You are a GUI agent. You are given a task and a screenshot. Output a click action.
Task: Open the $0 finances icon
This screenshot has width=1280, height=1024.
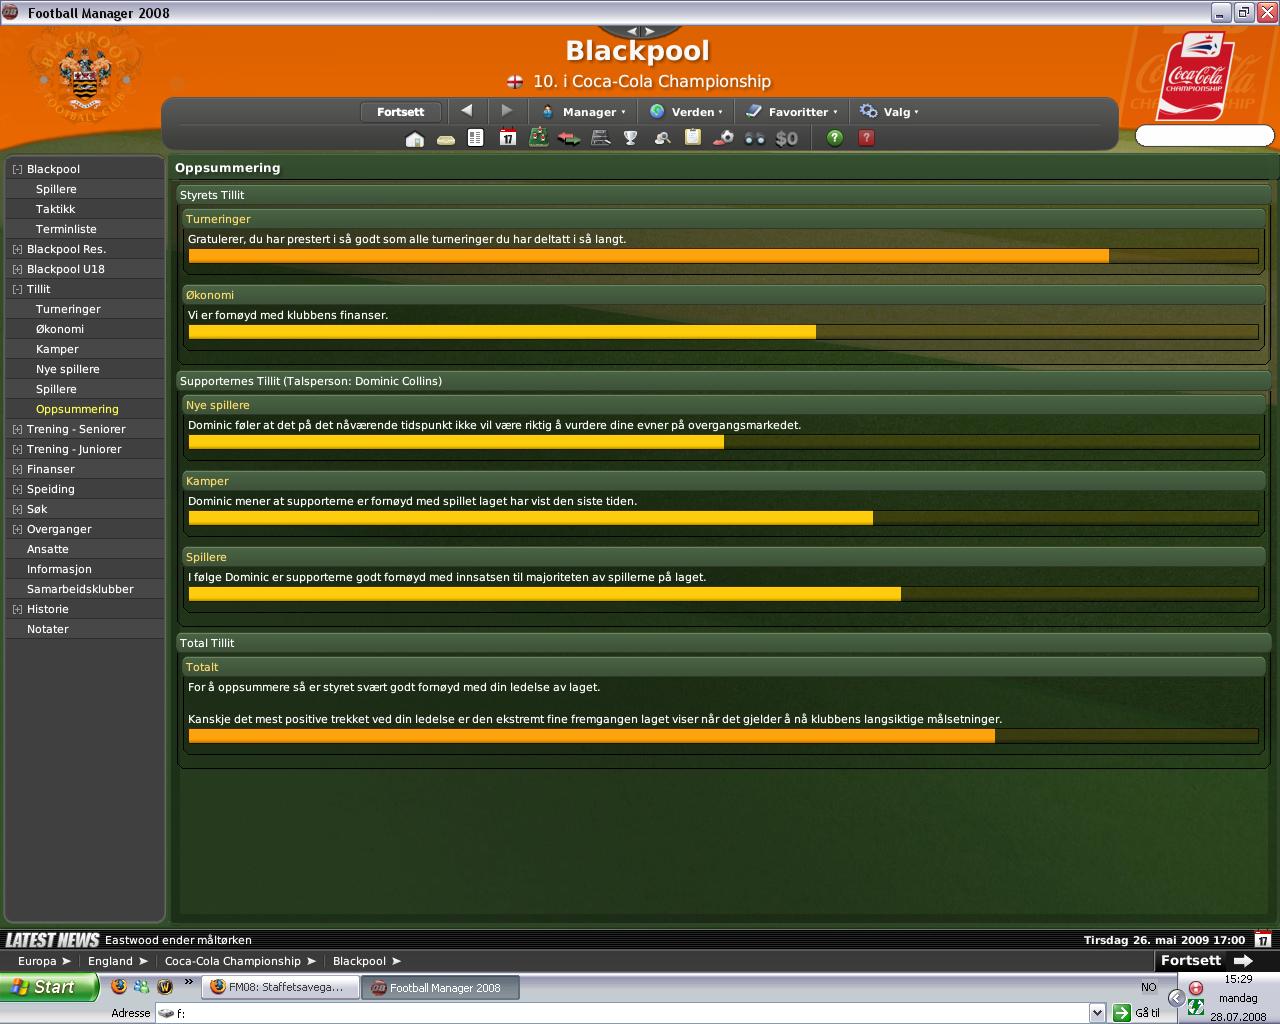(787, 139)
